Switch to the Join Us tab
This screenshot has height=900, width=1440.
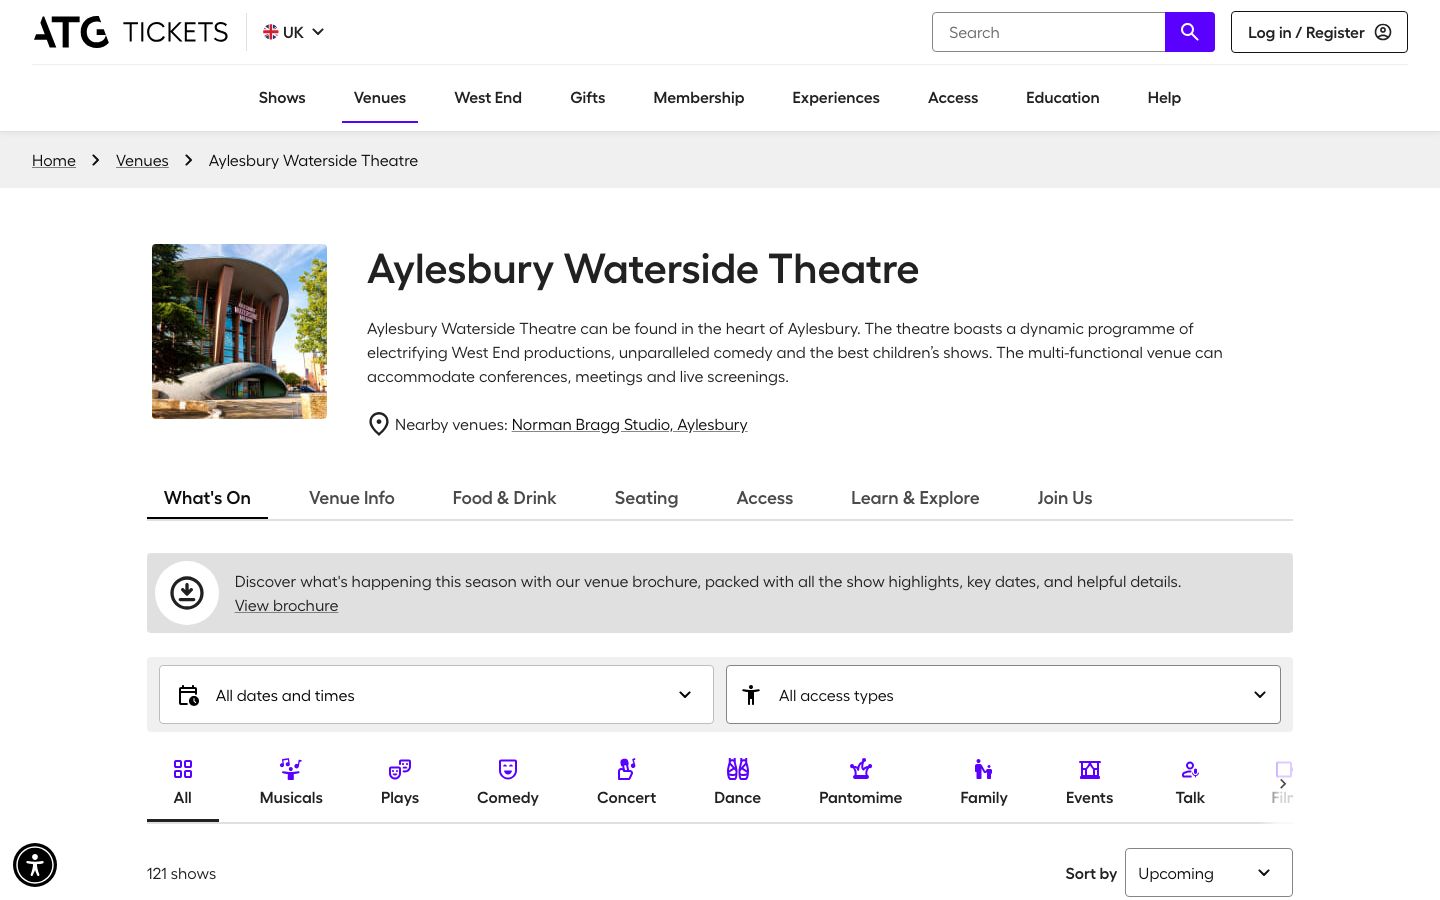pyautogui.click(x=1065, y=498)
